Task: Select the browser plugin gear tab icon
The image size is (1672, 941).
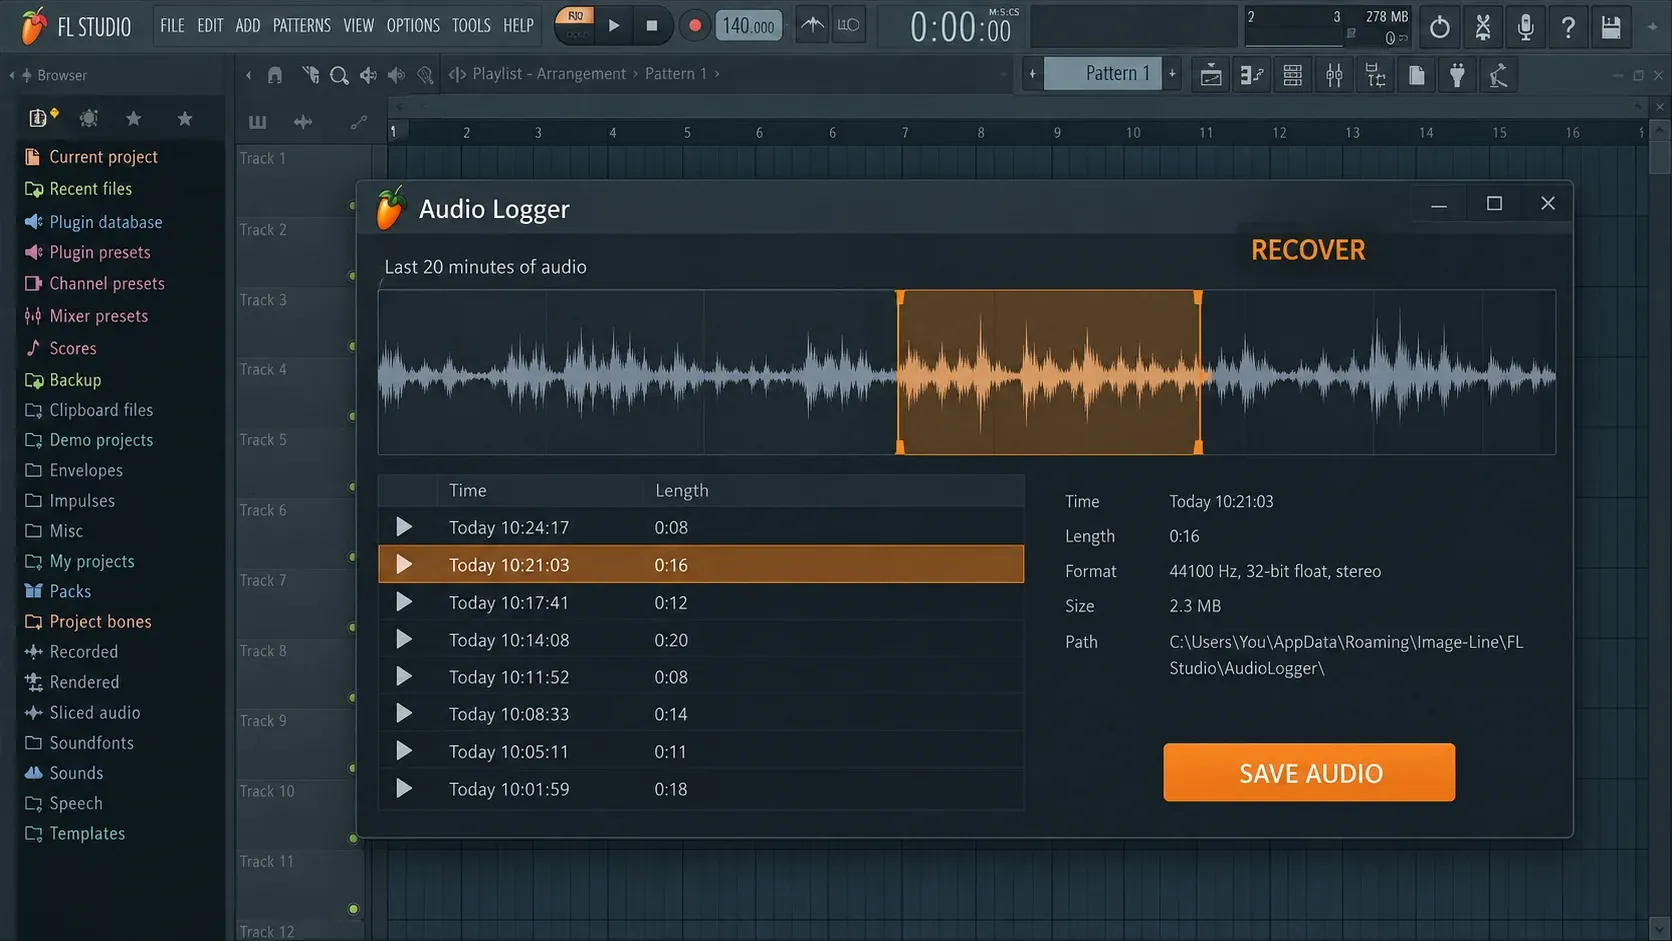Action: (89, 118)
